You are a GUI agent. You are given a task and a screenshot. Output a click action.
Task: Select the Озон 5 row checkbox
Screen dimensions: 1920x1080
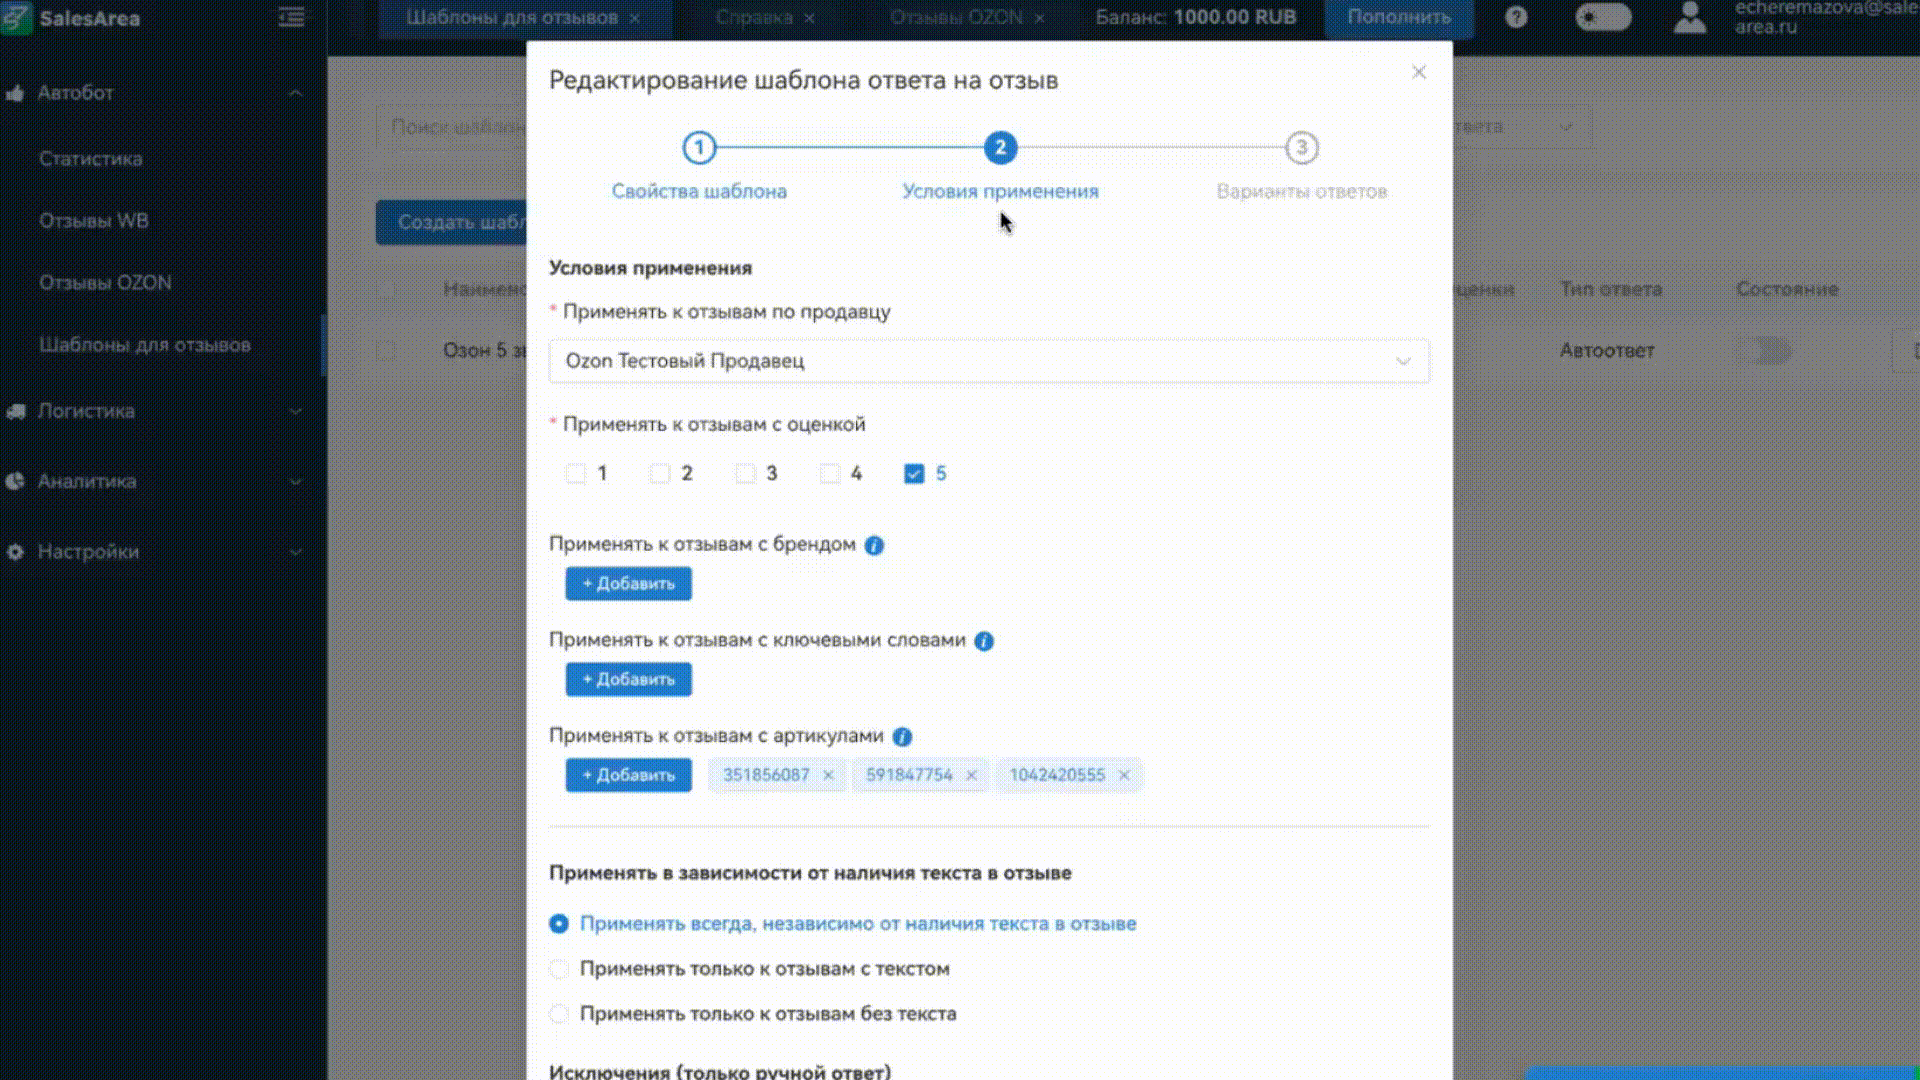coord(386,351)
